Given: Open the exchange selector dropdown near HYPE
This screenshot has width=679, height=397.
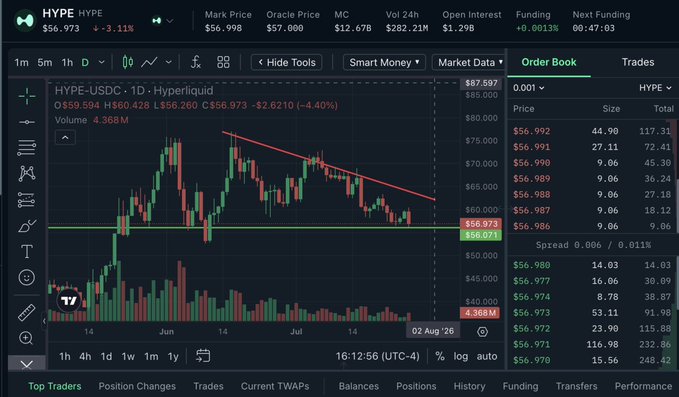Looking at the screenshot, I should tap(170, 20).
